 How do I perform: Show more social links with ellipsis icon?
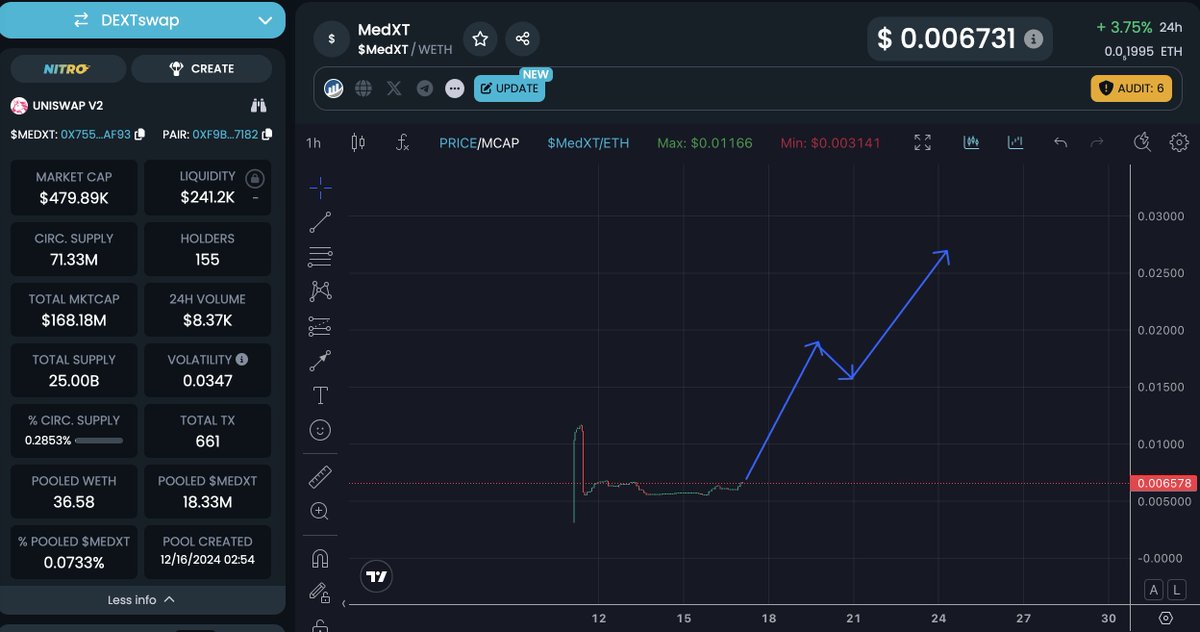tap(455, 89)
